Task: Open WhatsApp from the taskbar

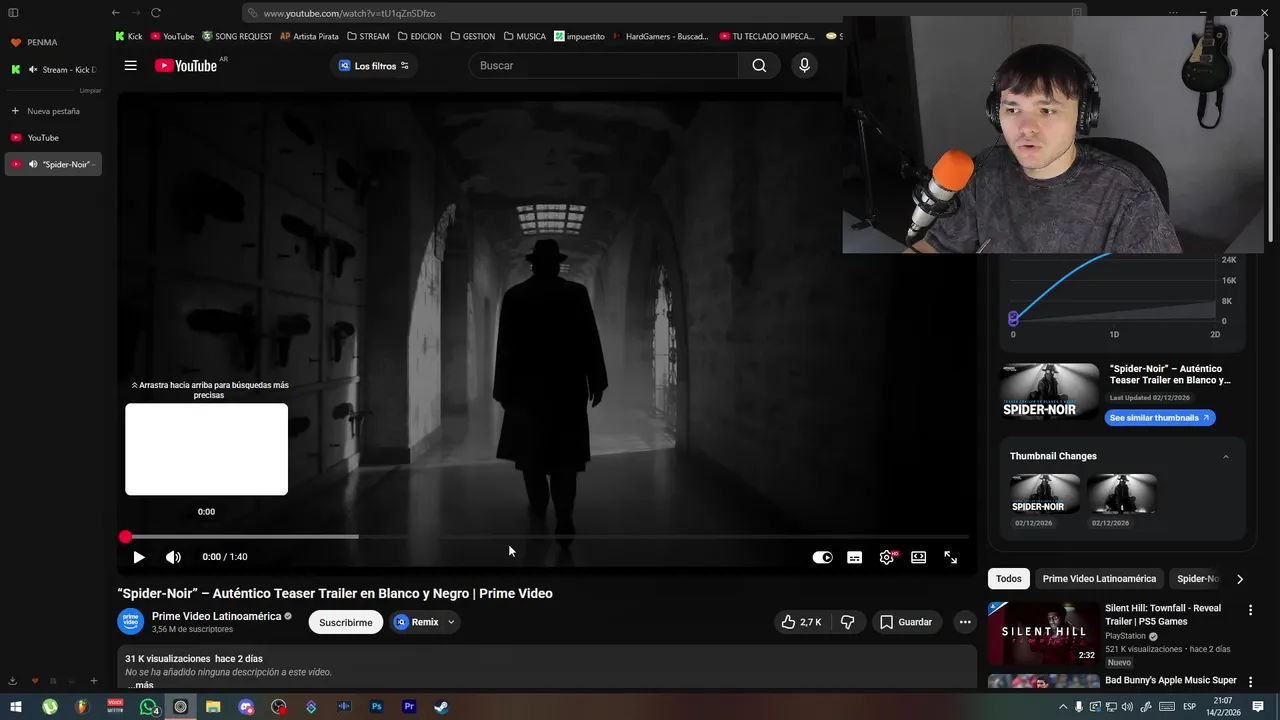Action: pos(148,707)
